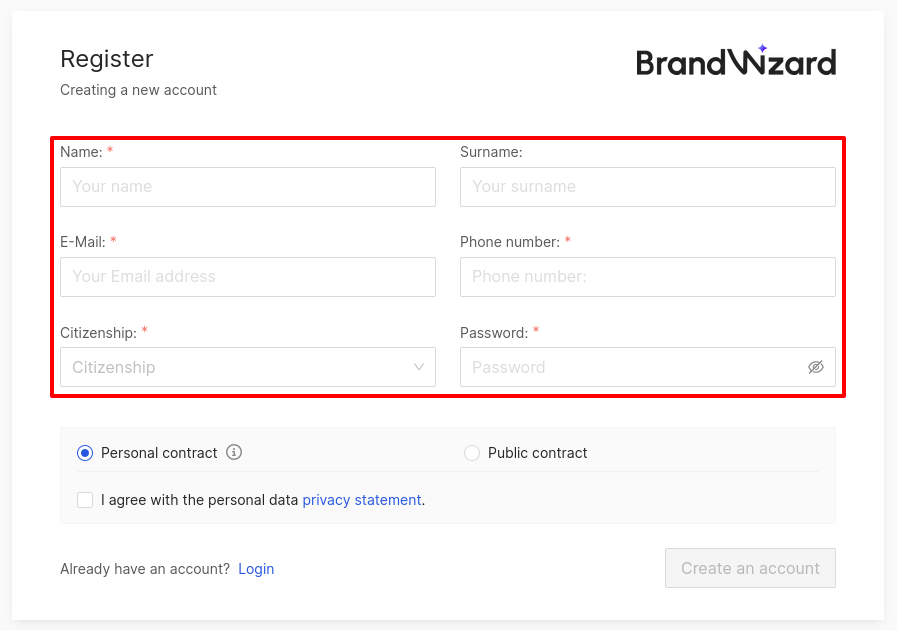
Task: Click the Personal contract label text
Action: [159, 453]
